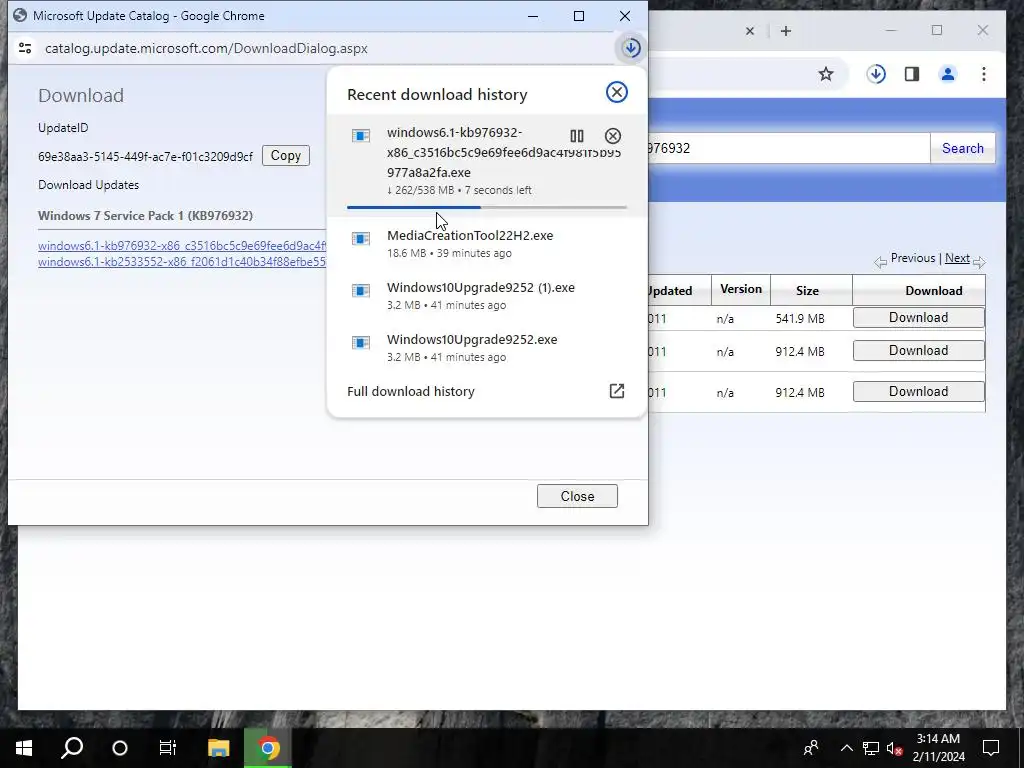The height and width of the screenshot is (768, 1024).
Task: Open windows6.1-kb976932-x86 download link
Action: point(182,246)
